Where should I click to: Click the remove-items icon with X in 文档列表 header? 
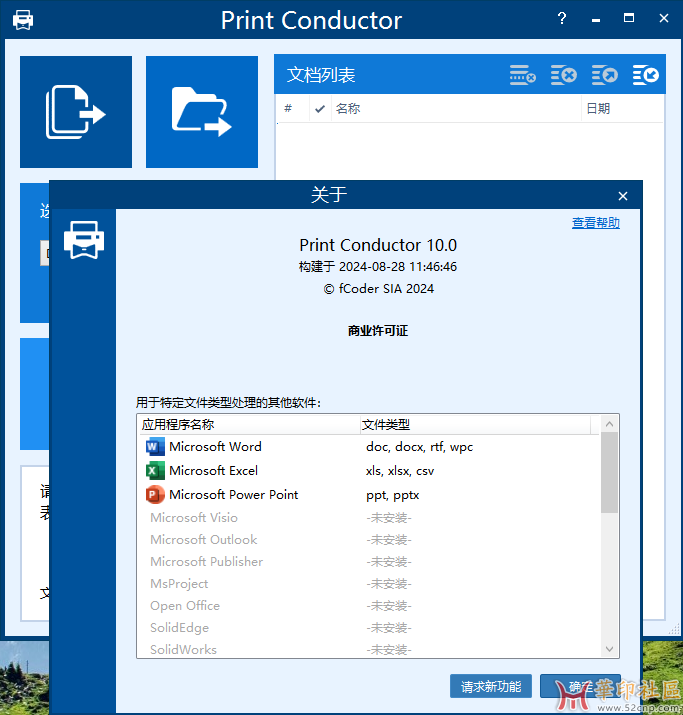click(564, 75)
